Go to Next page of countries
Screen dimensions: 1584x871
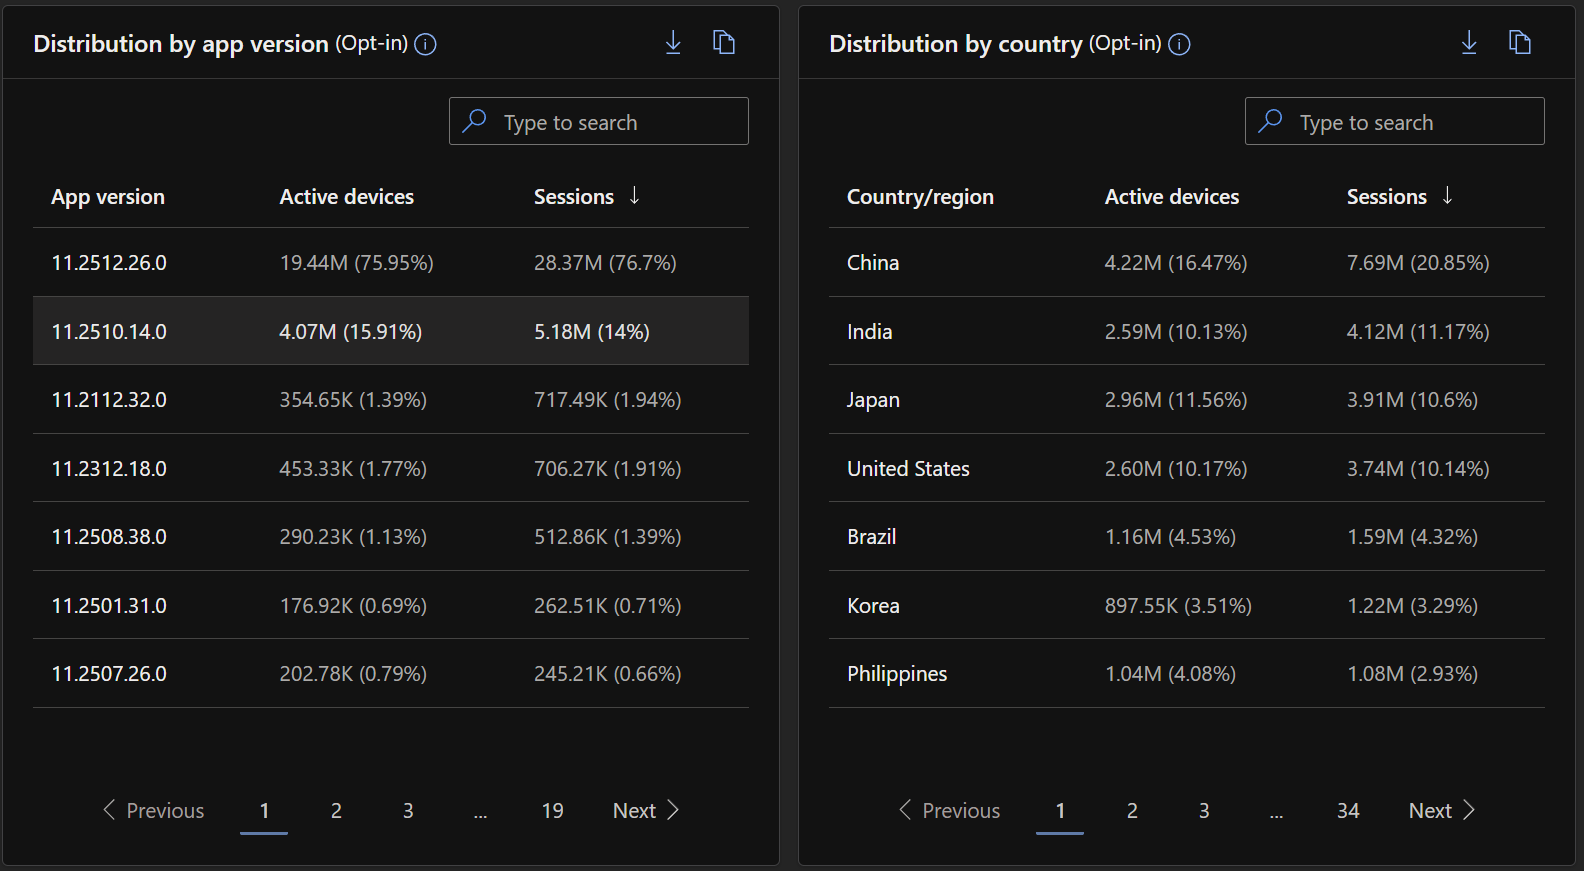(x=1441, y=811)
